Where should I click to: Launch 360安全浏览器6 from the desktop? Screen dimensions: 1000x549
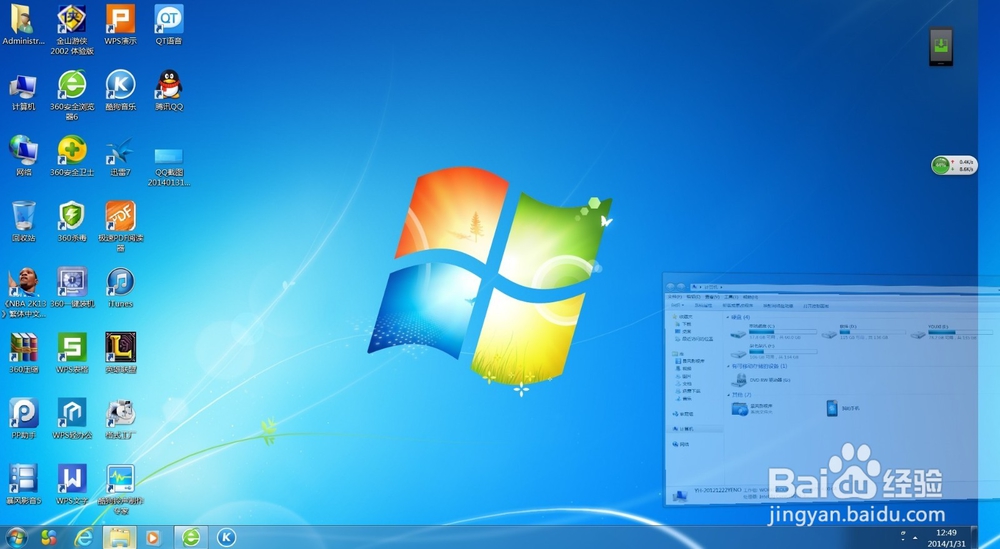click(72, 95)
